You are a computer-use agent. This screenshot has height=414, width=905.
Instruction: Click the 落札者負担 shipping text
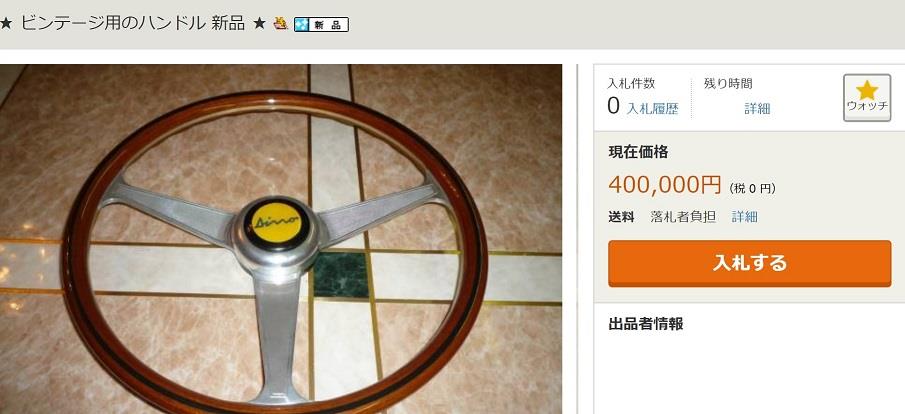(x=683, y=217)
